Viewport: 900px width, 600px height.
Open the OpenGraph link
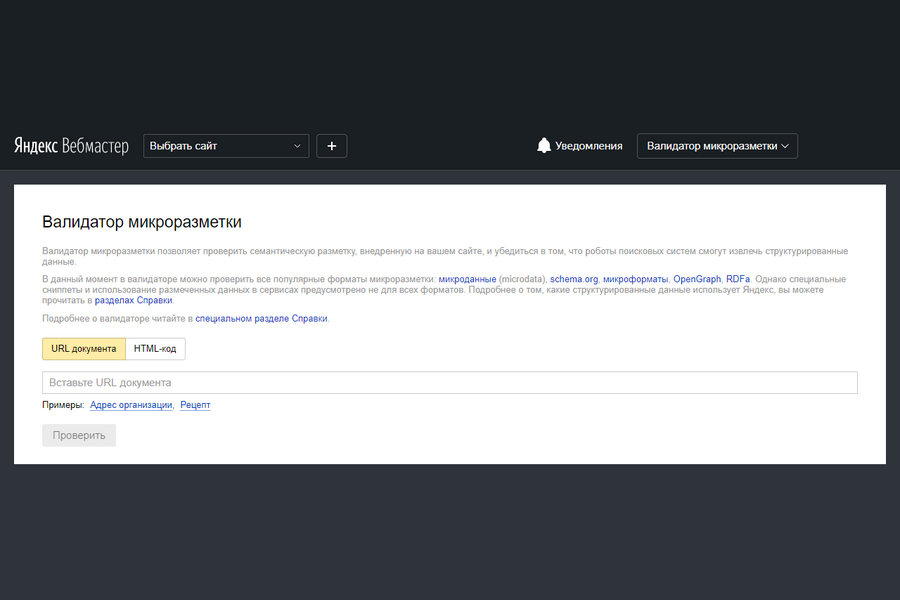[697, 279]
